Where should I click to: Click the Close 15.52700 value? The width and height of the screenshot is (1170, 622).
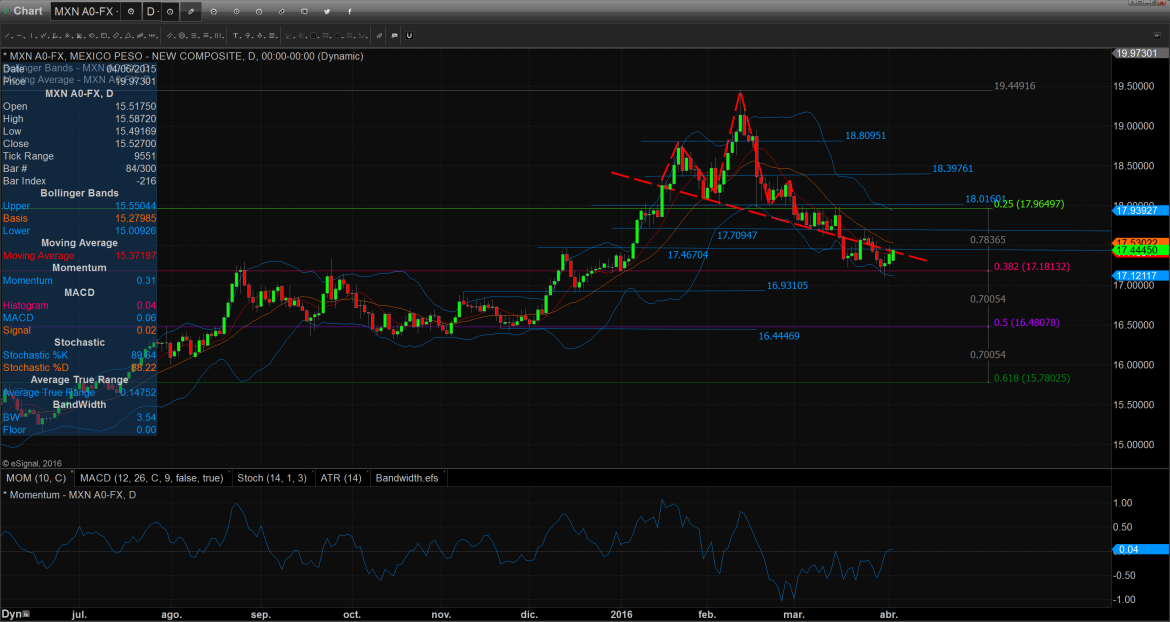click(x=135, y=143)
